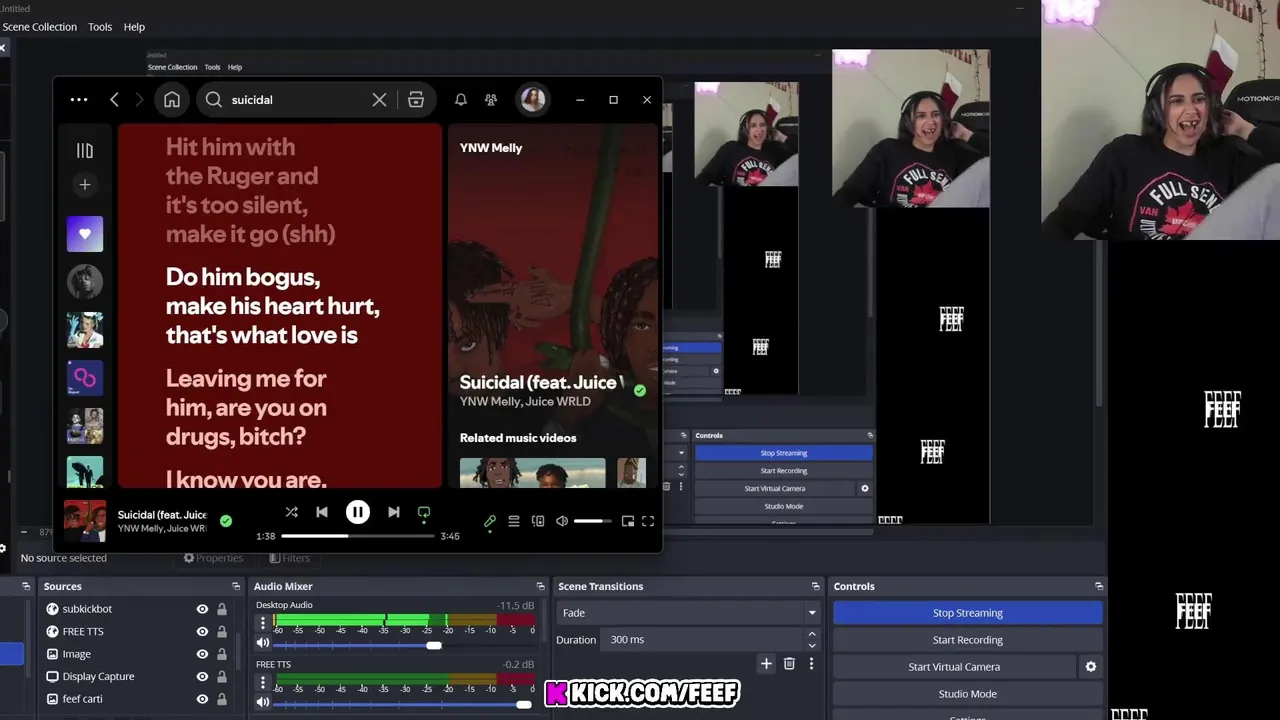
Task: Seek in the Spotify progress bar
Action: pos(357,536)
